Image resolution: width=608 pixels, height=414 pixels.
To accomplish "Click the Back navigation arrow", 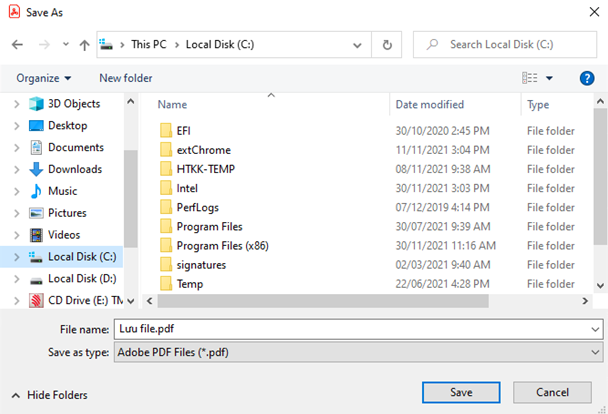I will click(x=17, y=45).
